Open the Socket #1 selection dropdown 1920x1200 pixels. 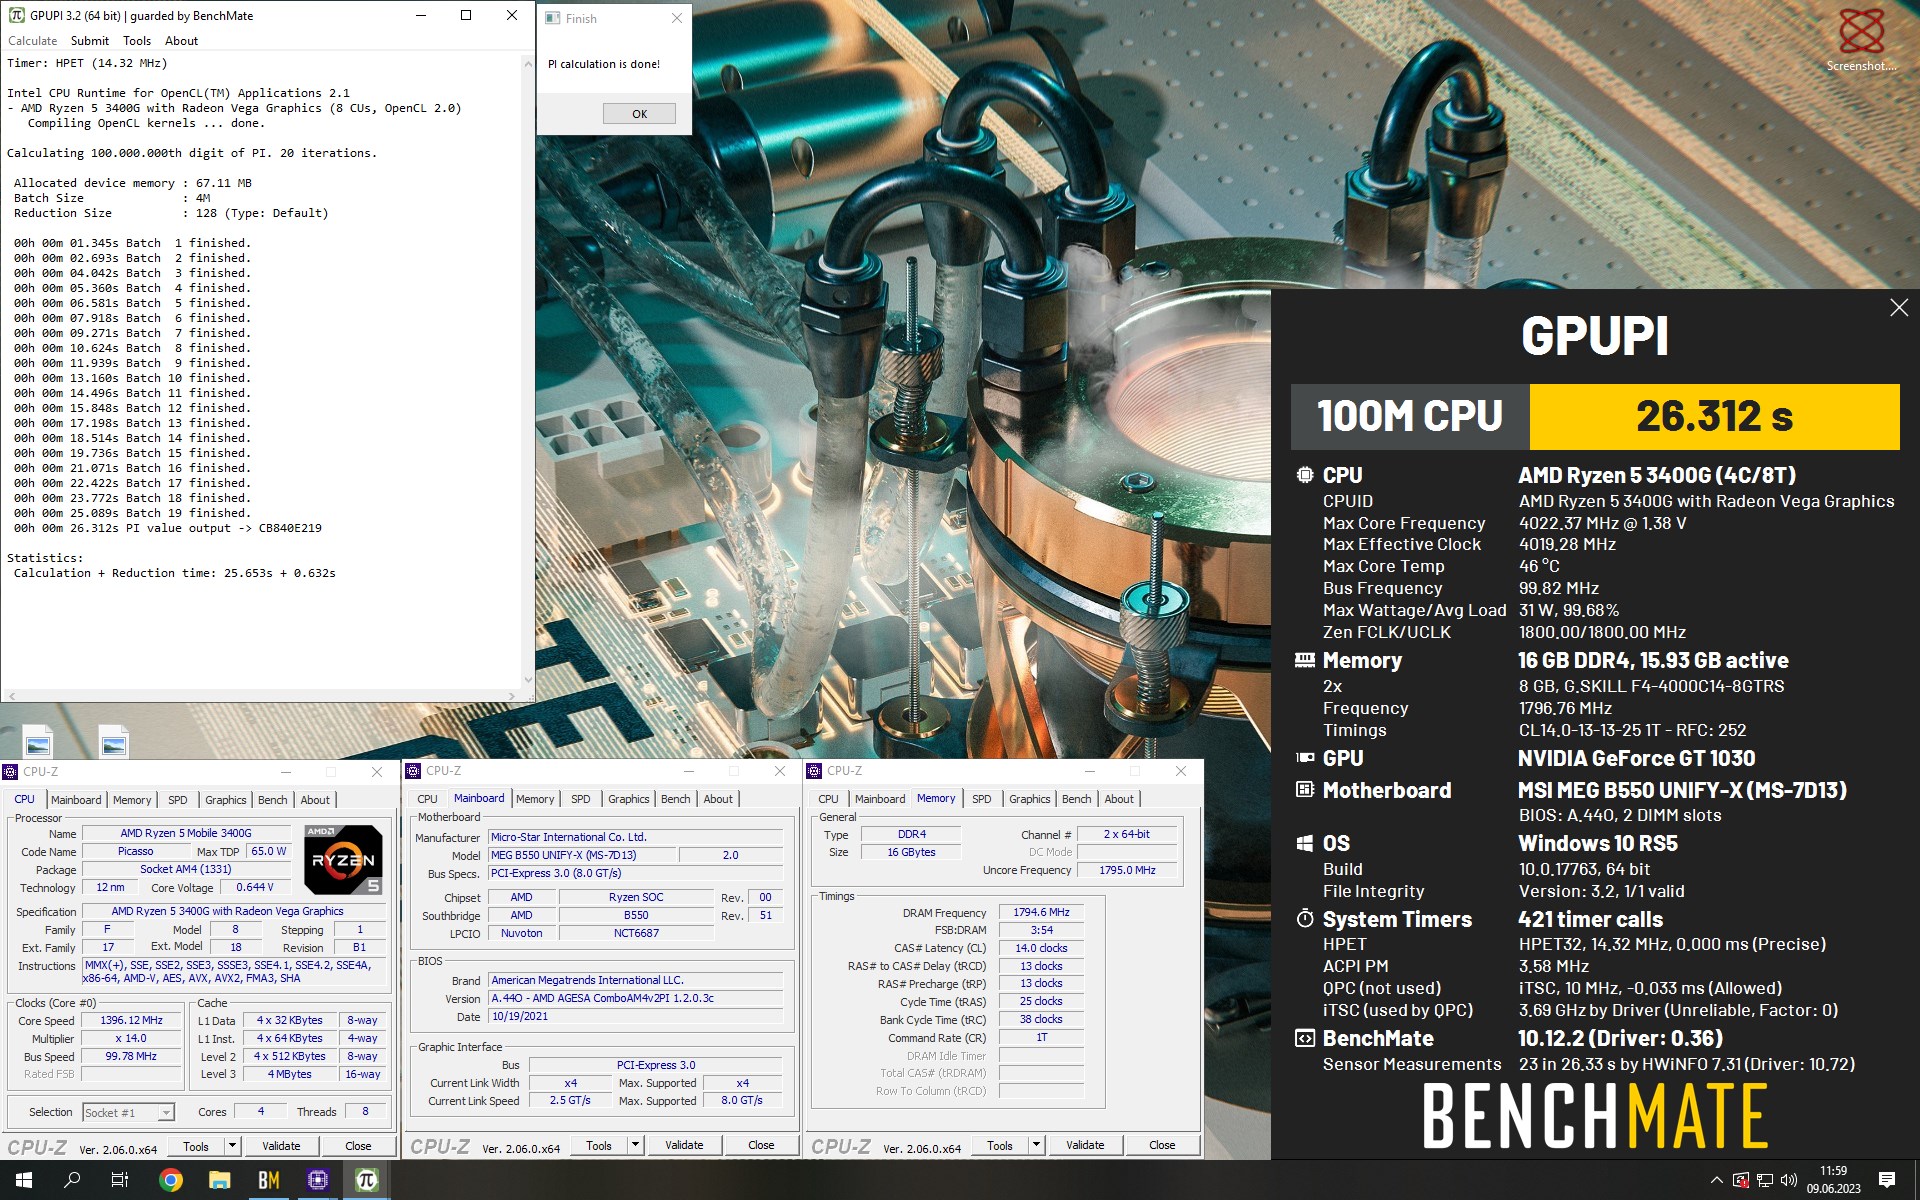click(x=128, y=1112)
